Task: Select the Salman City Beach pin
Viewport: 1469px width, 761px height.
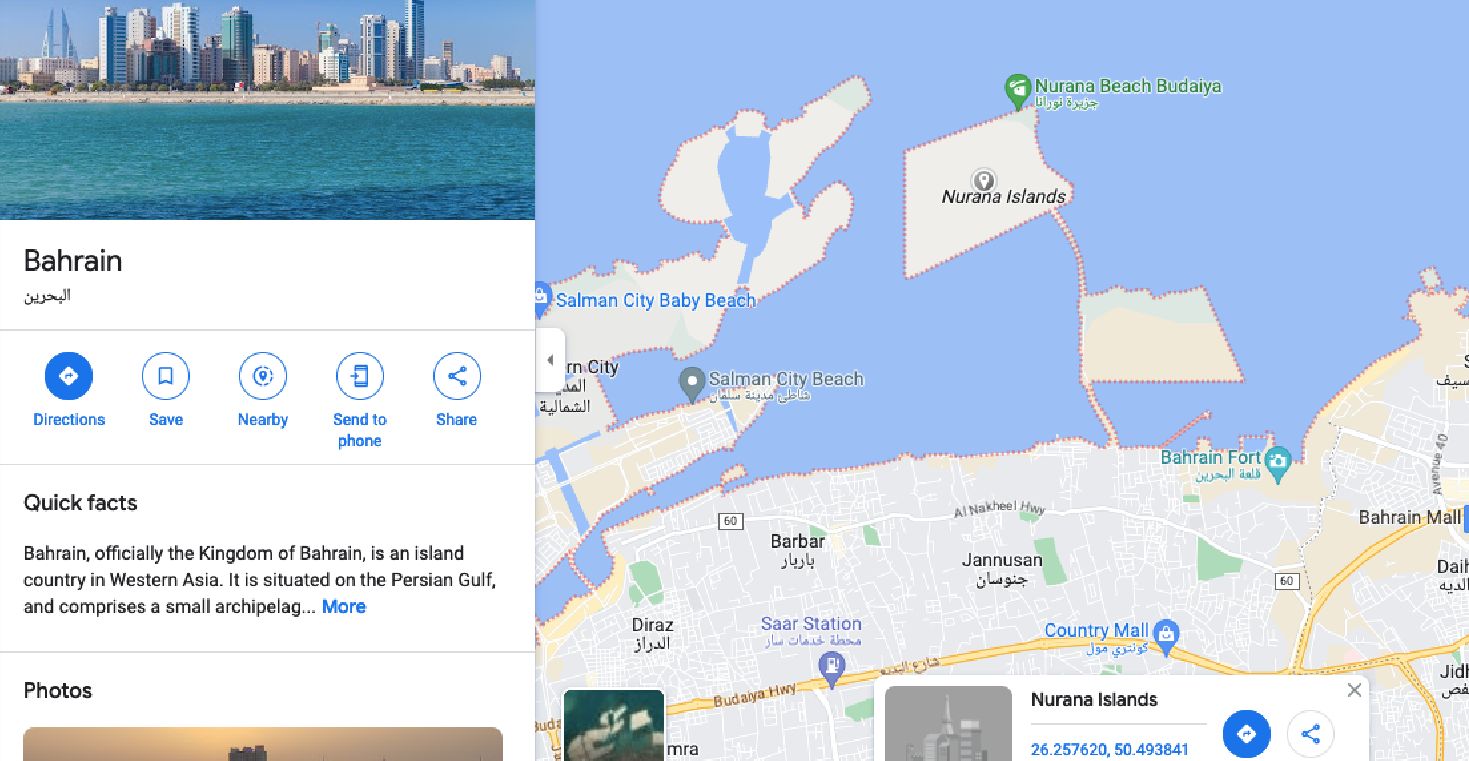Action: (692, 384)
